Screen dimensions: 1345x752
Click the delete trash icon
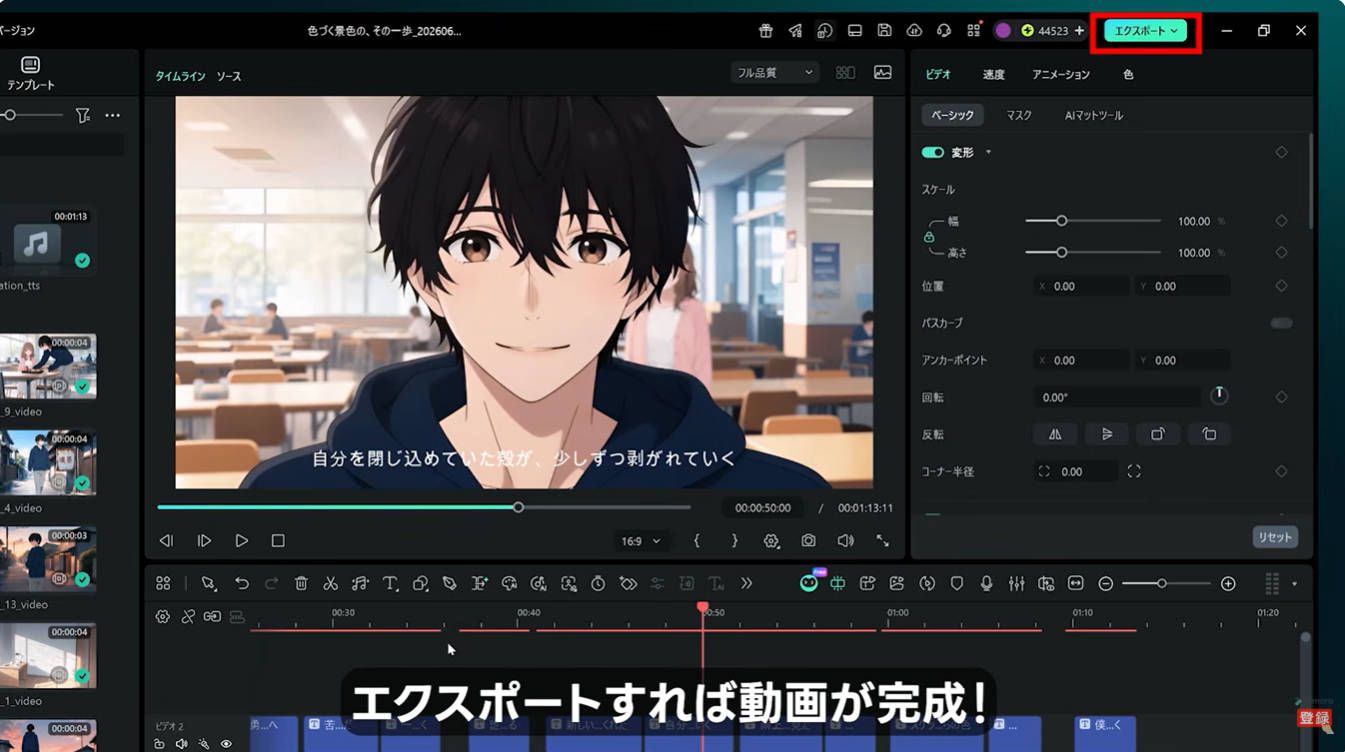(301, 583)
